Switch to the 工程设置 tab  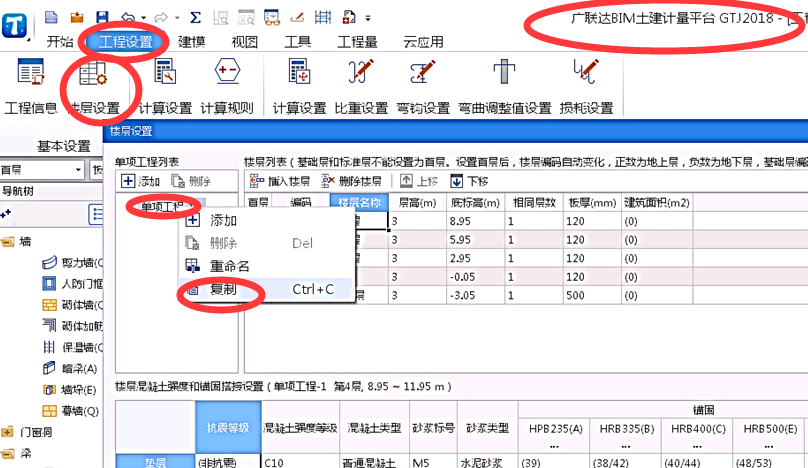(125, 42)
